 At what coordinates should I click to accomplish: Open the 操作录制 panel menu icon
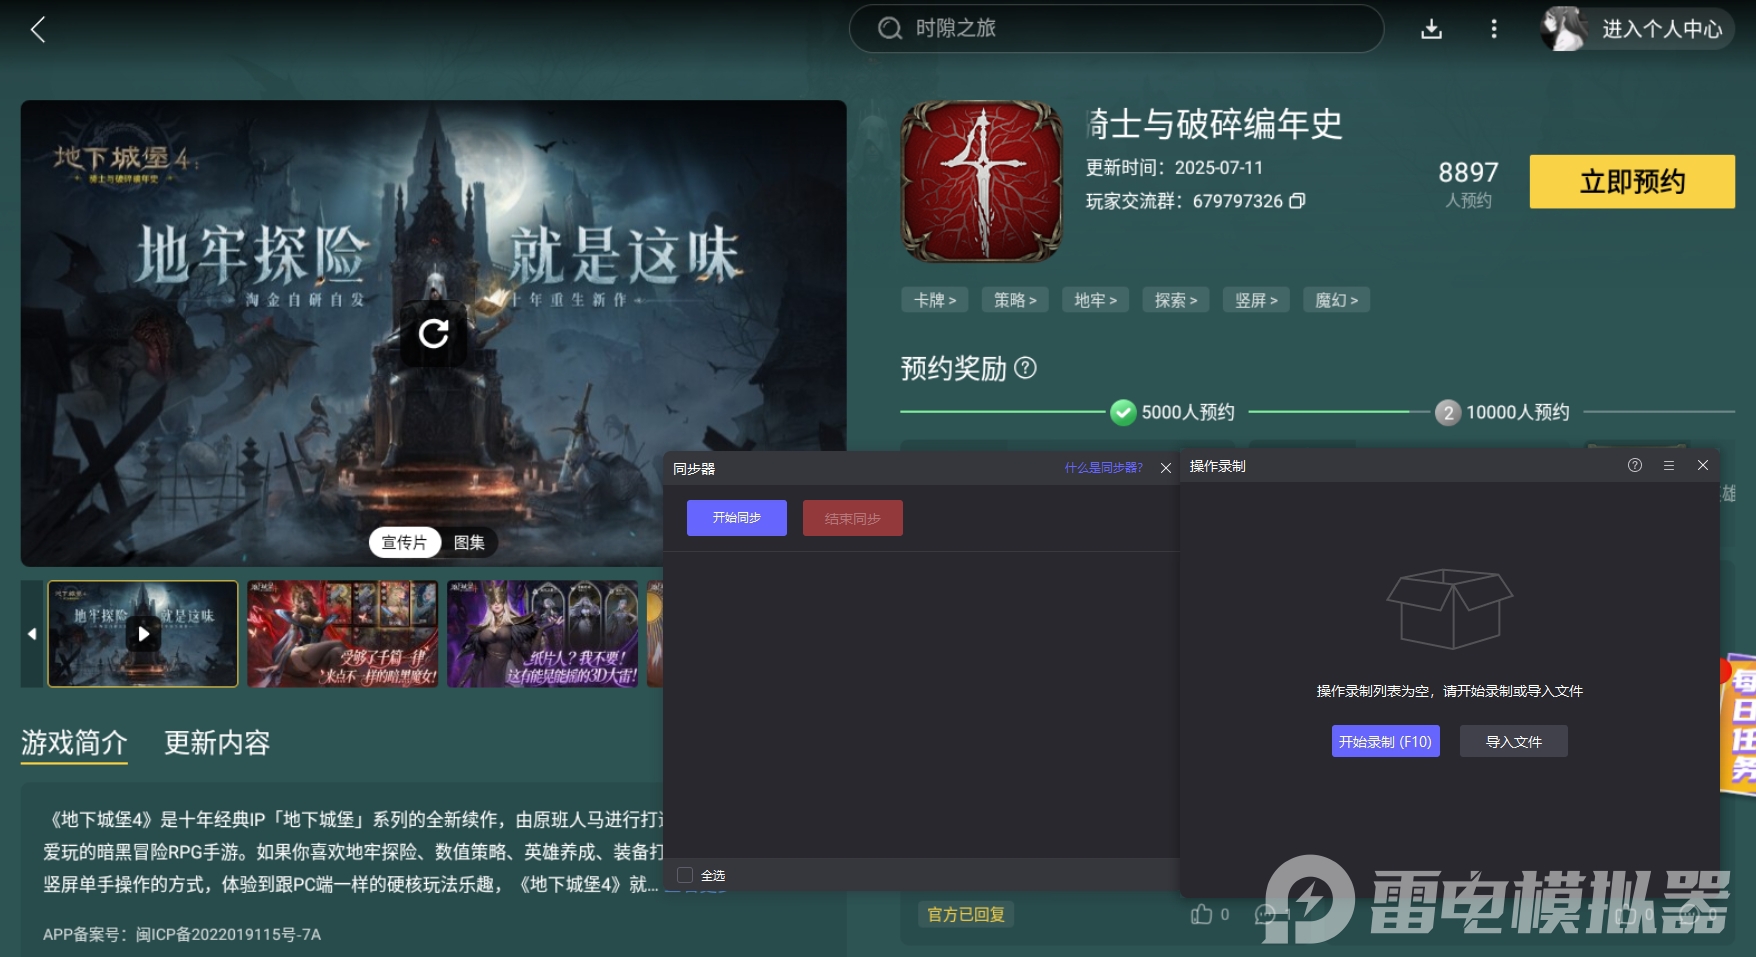click(1669, 465)
